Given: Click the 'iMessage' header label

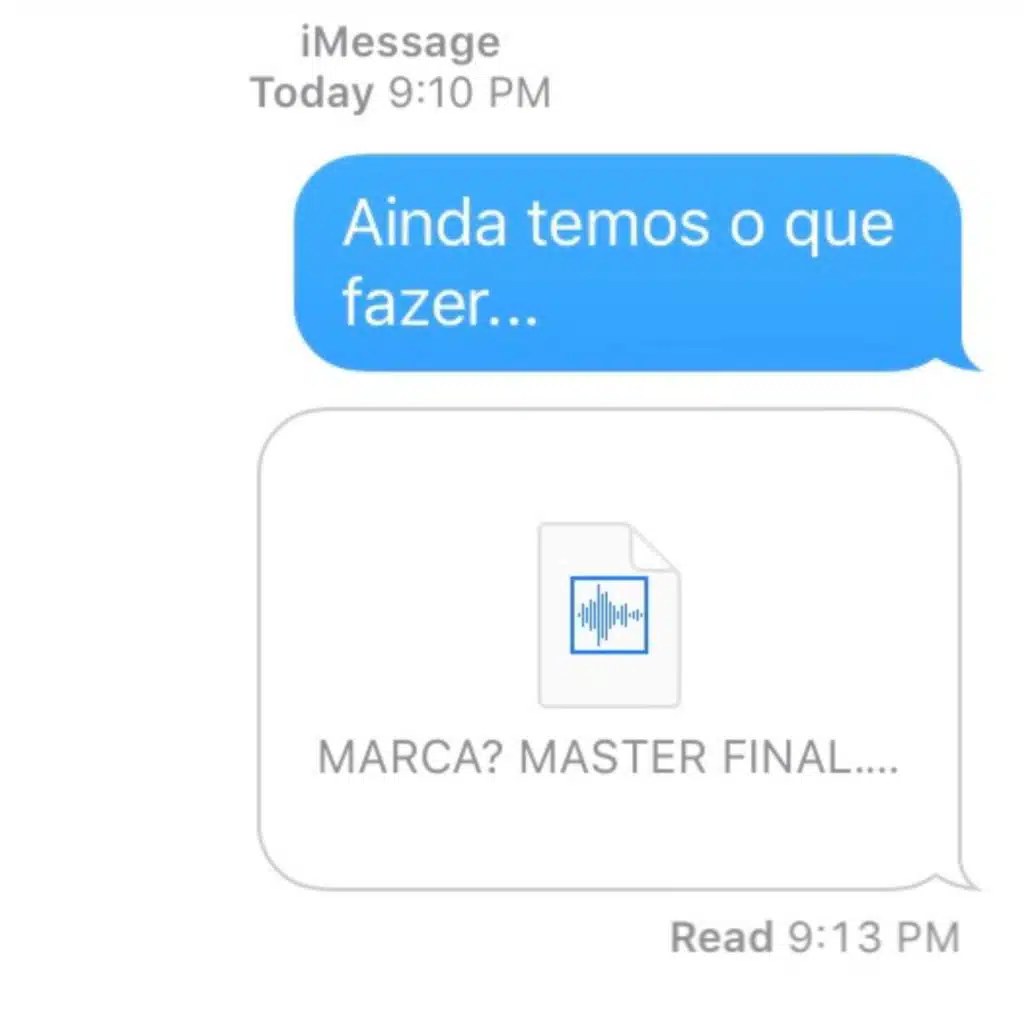Looking at the screenshot, I should [400, 42].
